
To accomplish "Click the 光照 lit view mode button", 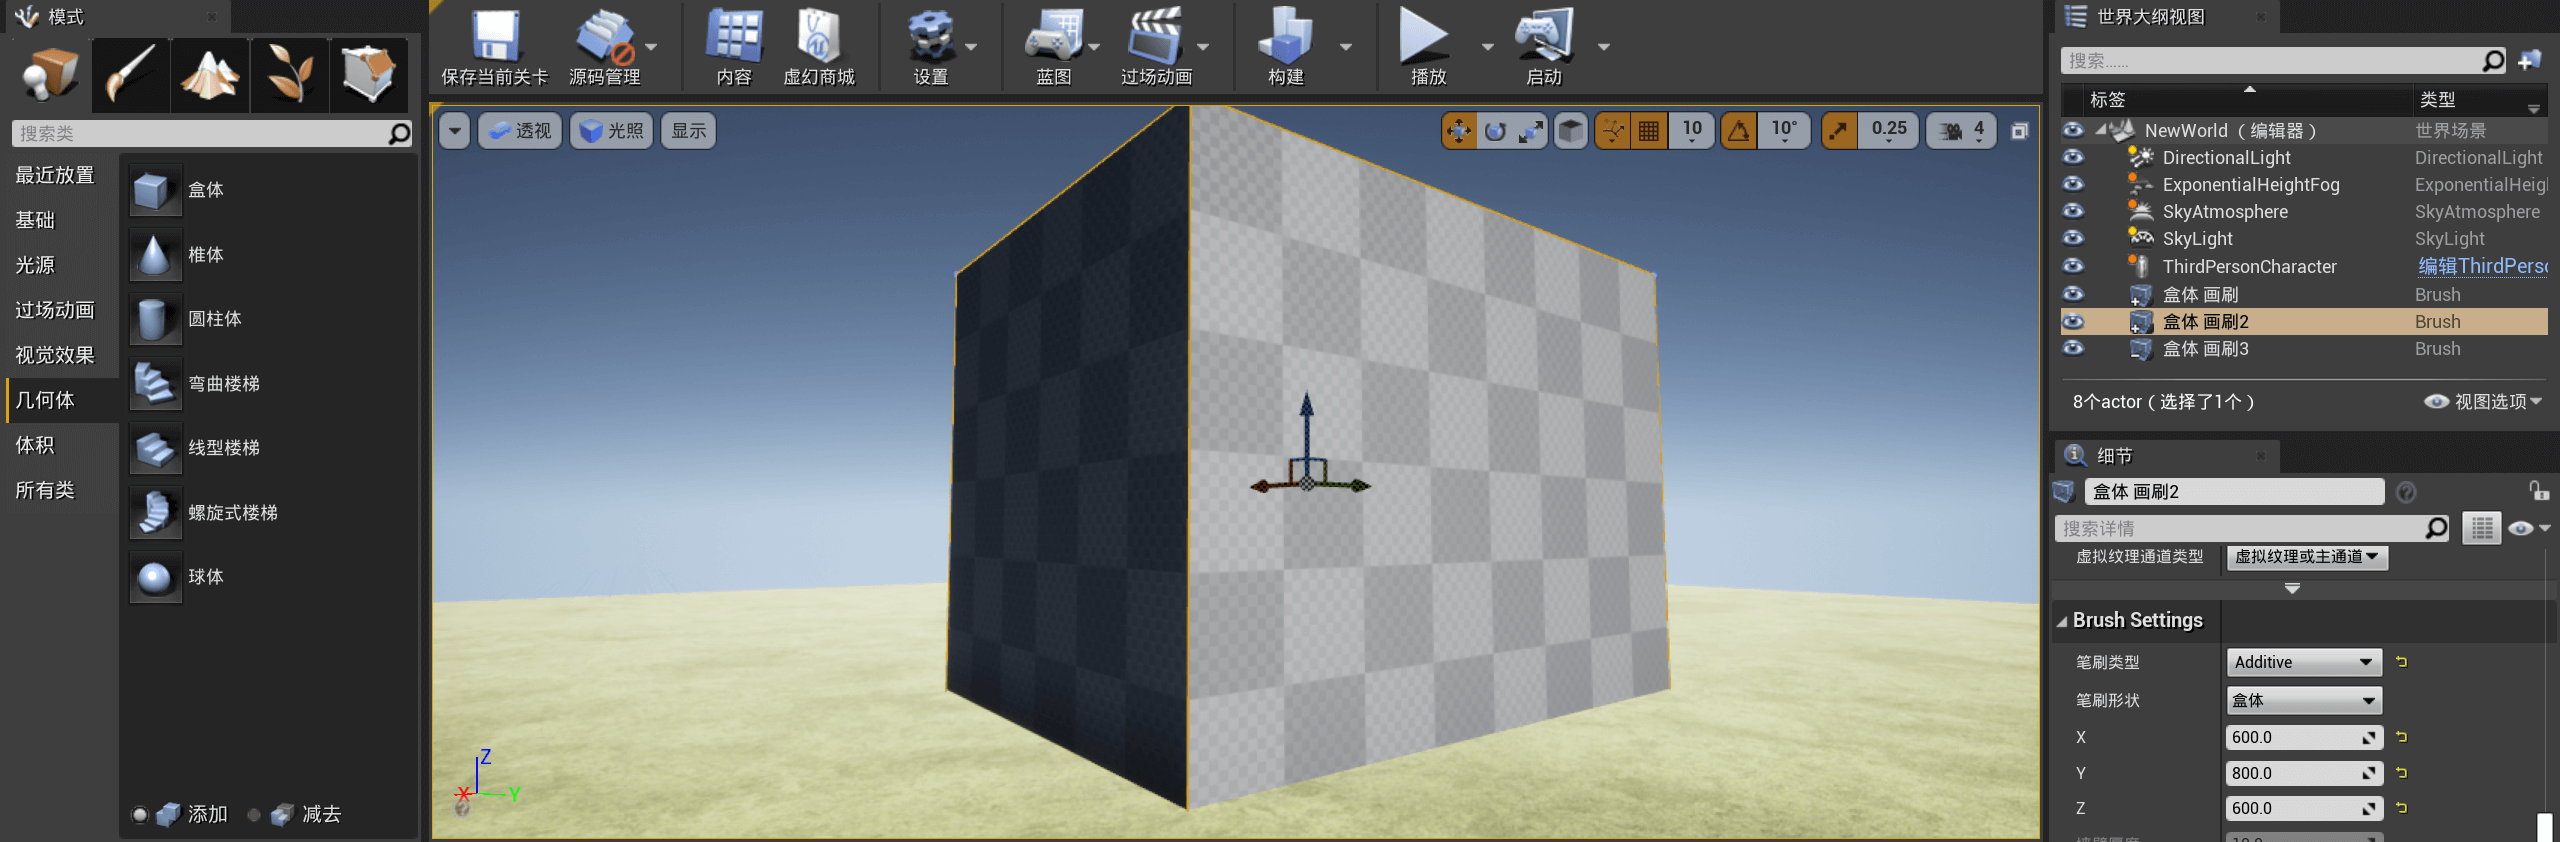I will 611,131.
